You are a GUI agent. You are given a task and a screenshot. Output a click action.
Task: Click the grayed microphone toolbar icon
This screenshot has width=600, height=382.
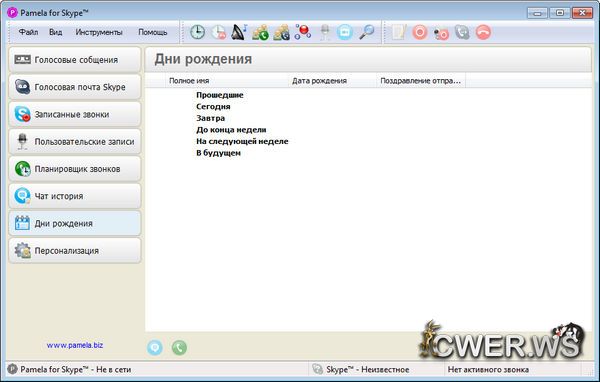(x=324, y=32)
